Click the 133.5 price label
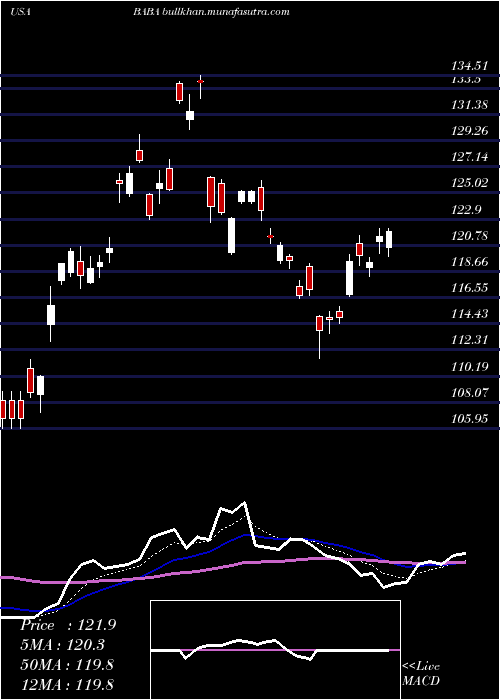This screenshot has width=500, height=700. click(x=466, y=79)
